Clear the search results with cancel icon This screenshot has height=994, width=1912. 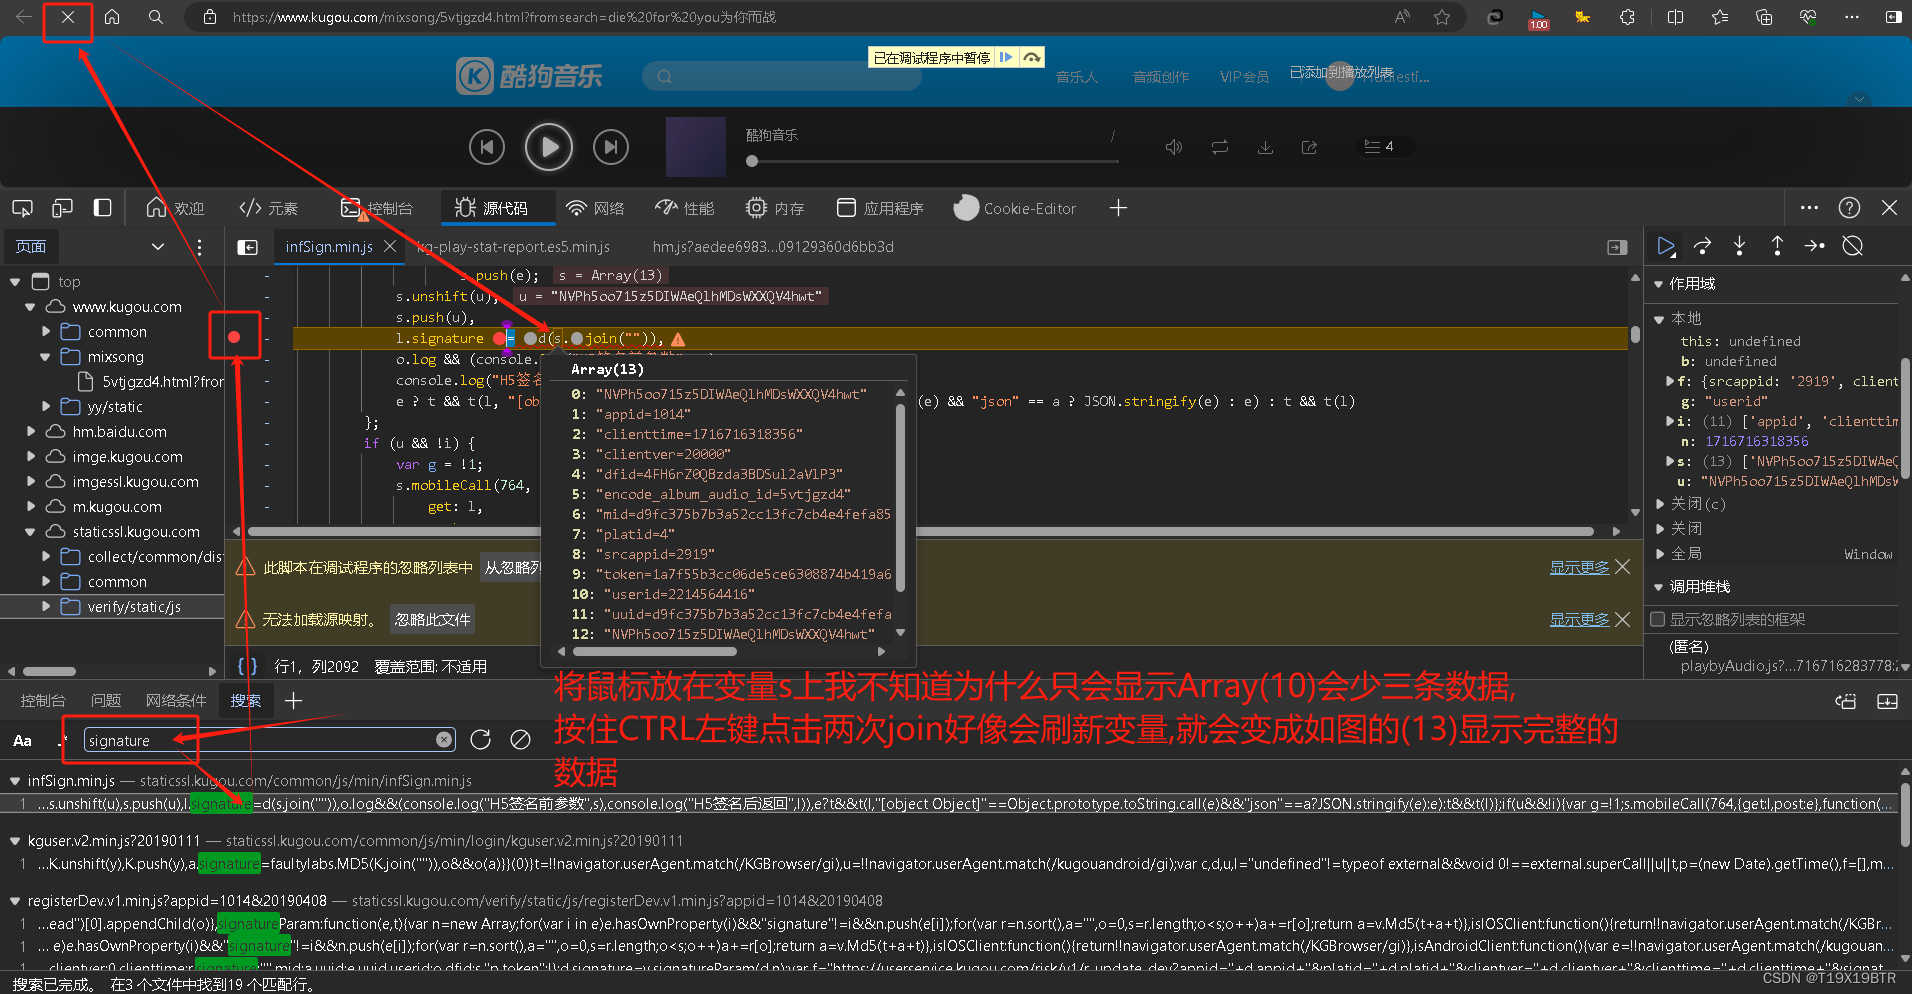pyautogui.click(x=520, y=740)
